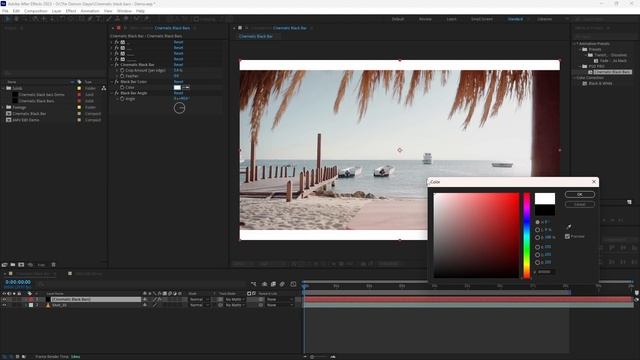
Task: Open the Effect menu
Action: point(71,11)
